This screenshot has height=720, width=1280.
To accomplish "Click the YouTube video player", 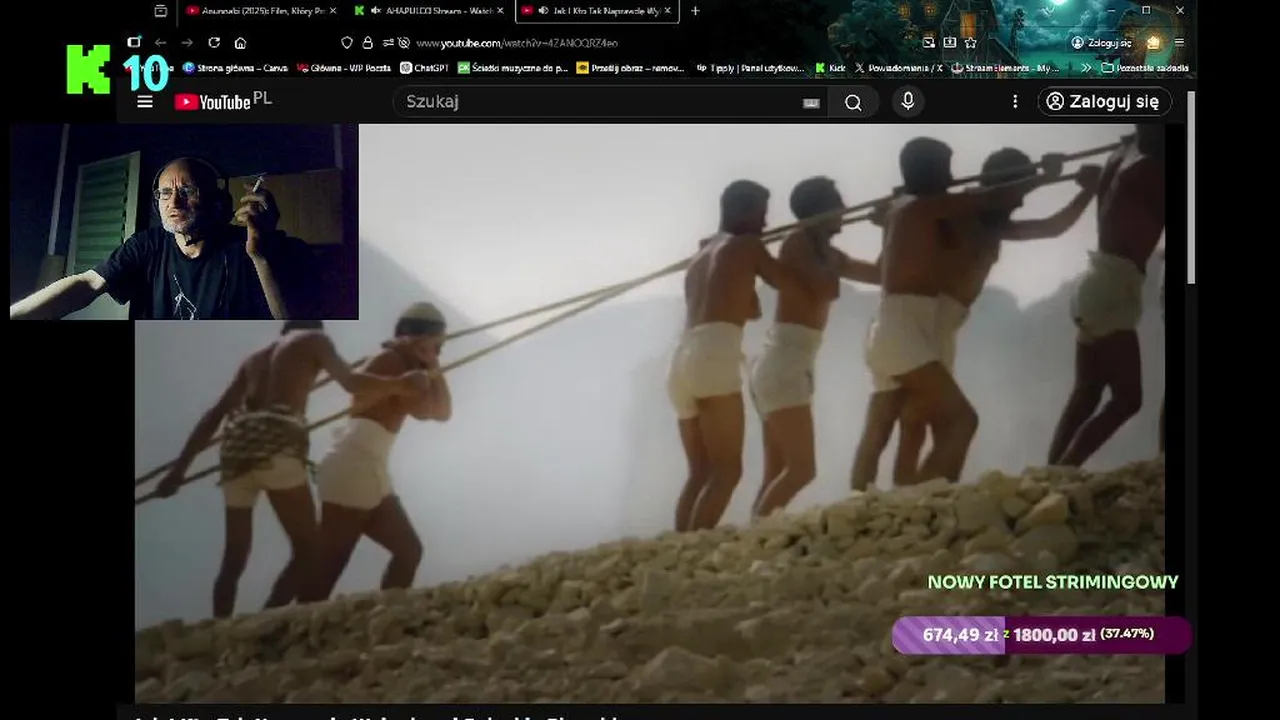I will point(650,413).
